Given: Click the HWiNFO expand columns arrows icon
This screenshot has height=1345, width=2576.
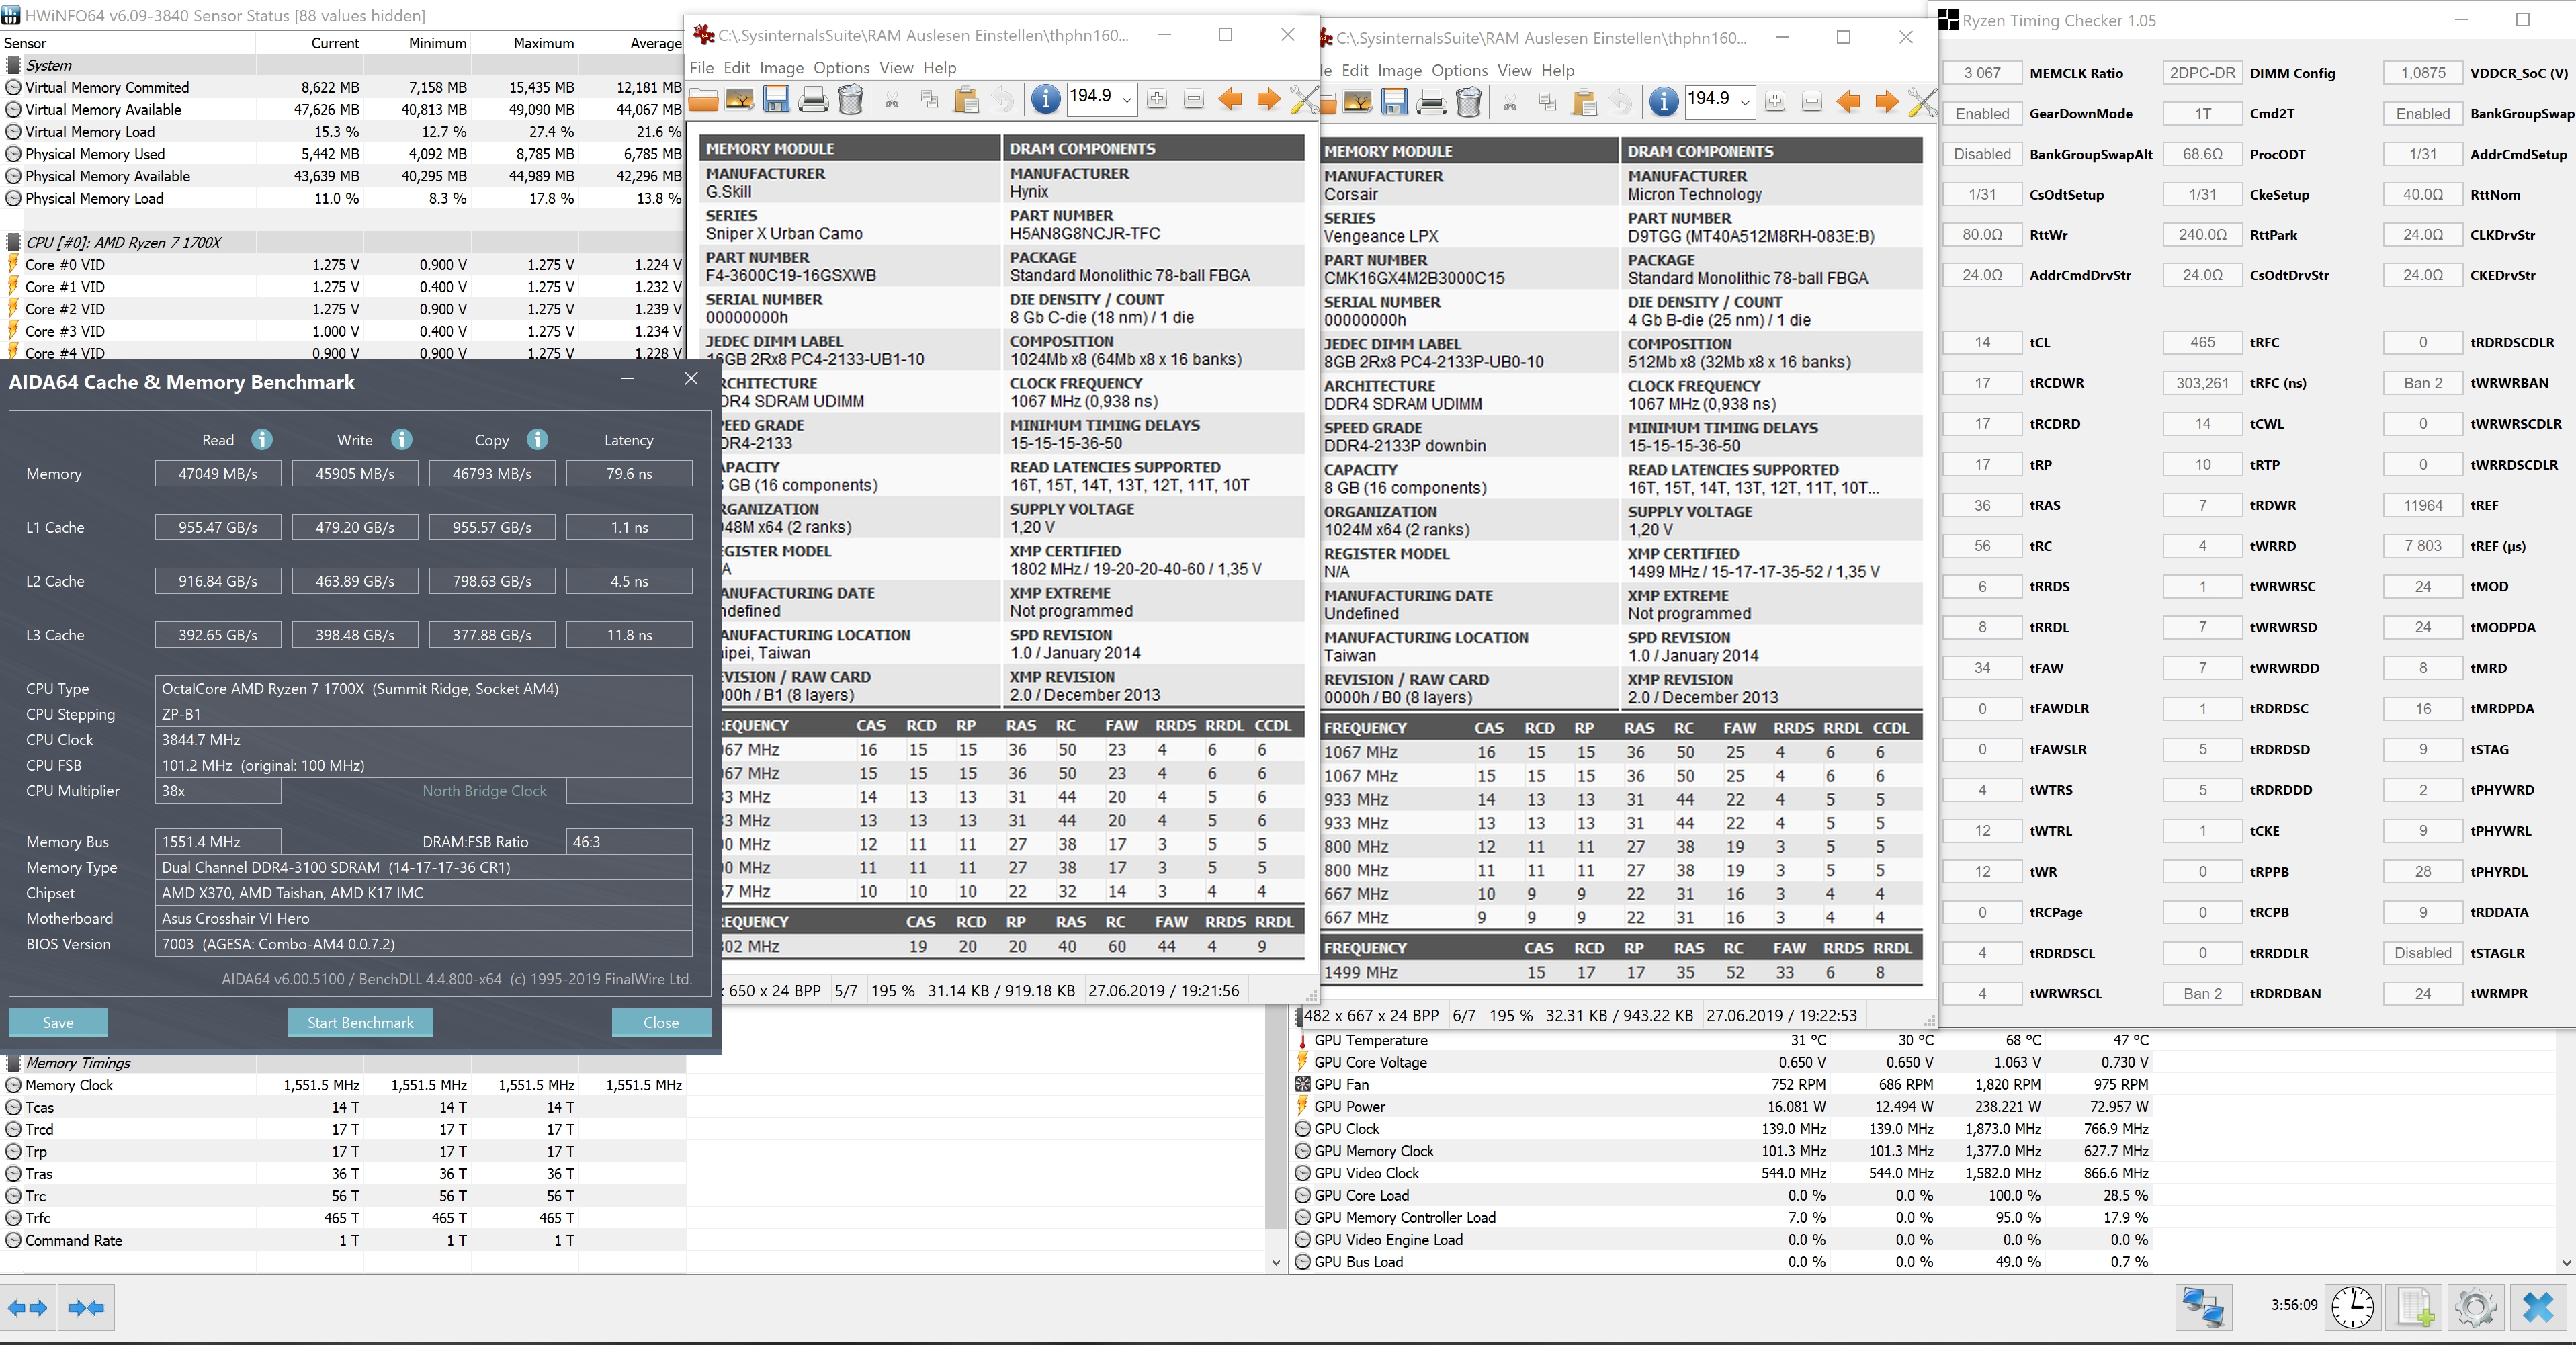Looking at the screenshot, I should point(28,1307).
